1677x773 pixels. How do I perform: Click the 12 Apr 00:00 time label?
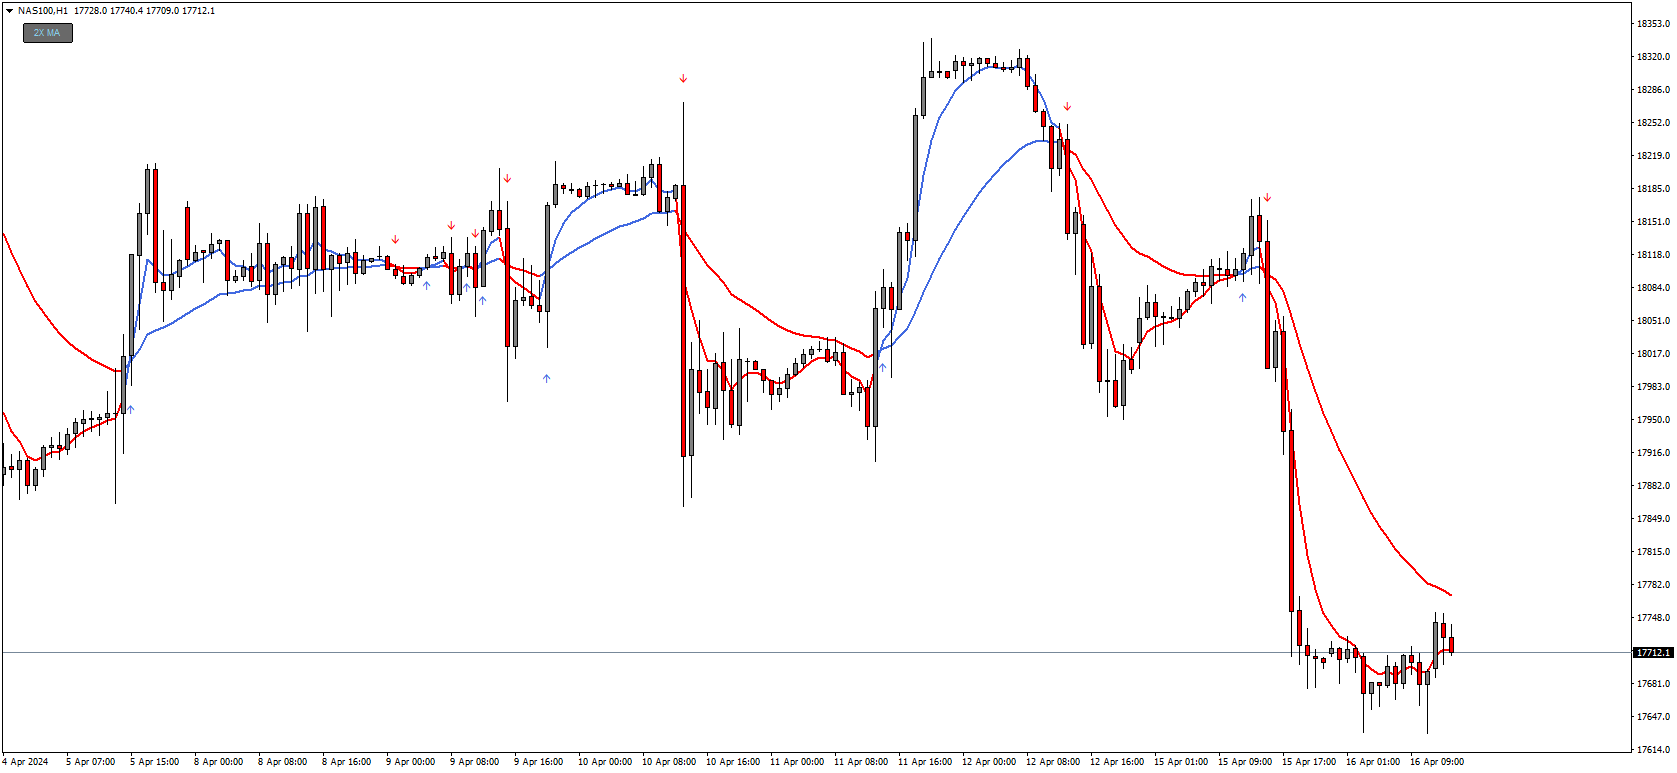(988, 762)
